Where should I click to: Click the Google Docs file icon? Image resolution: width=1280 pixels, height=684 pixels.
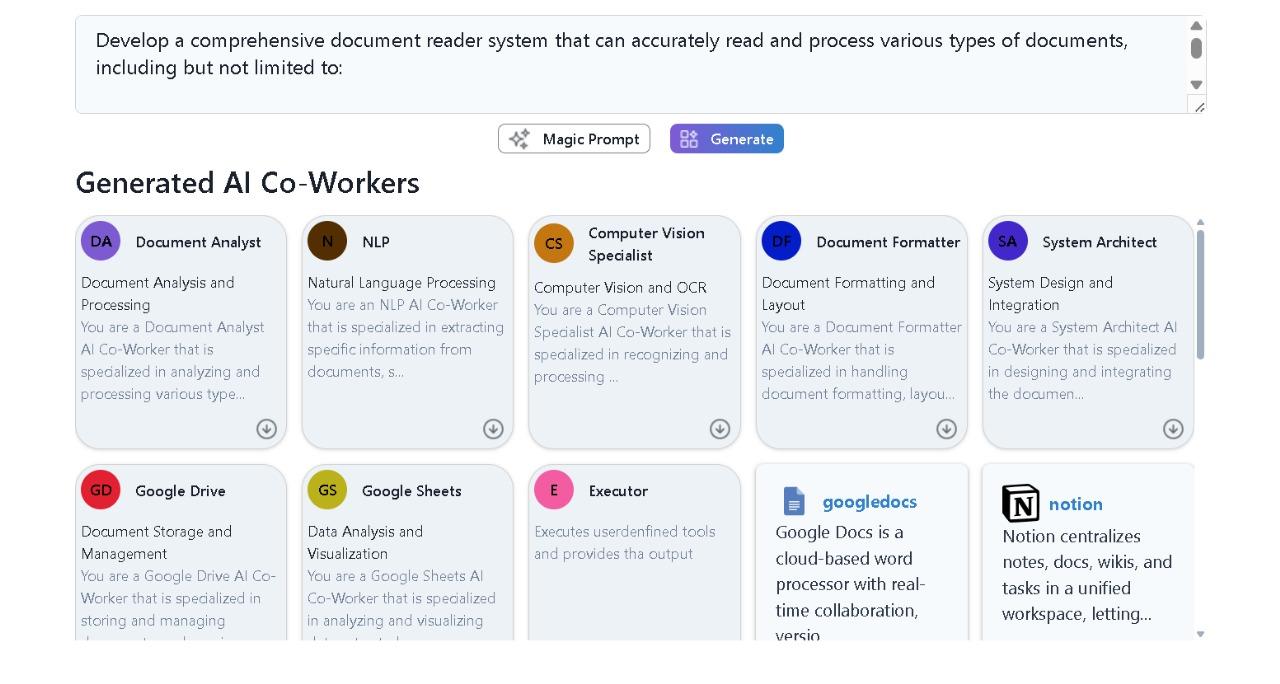794,501
